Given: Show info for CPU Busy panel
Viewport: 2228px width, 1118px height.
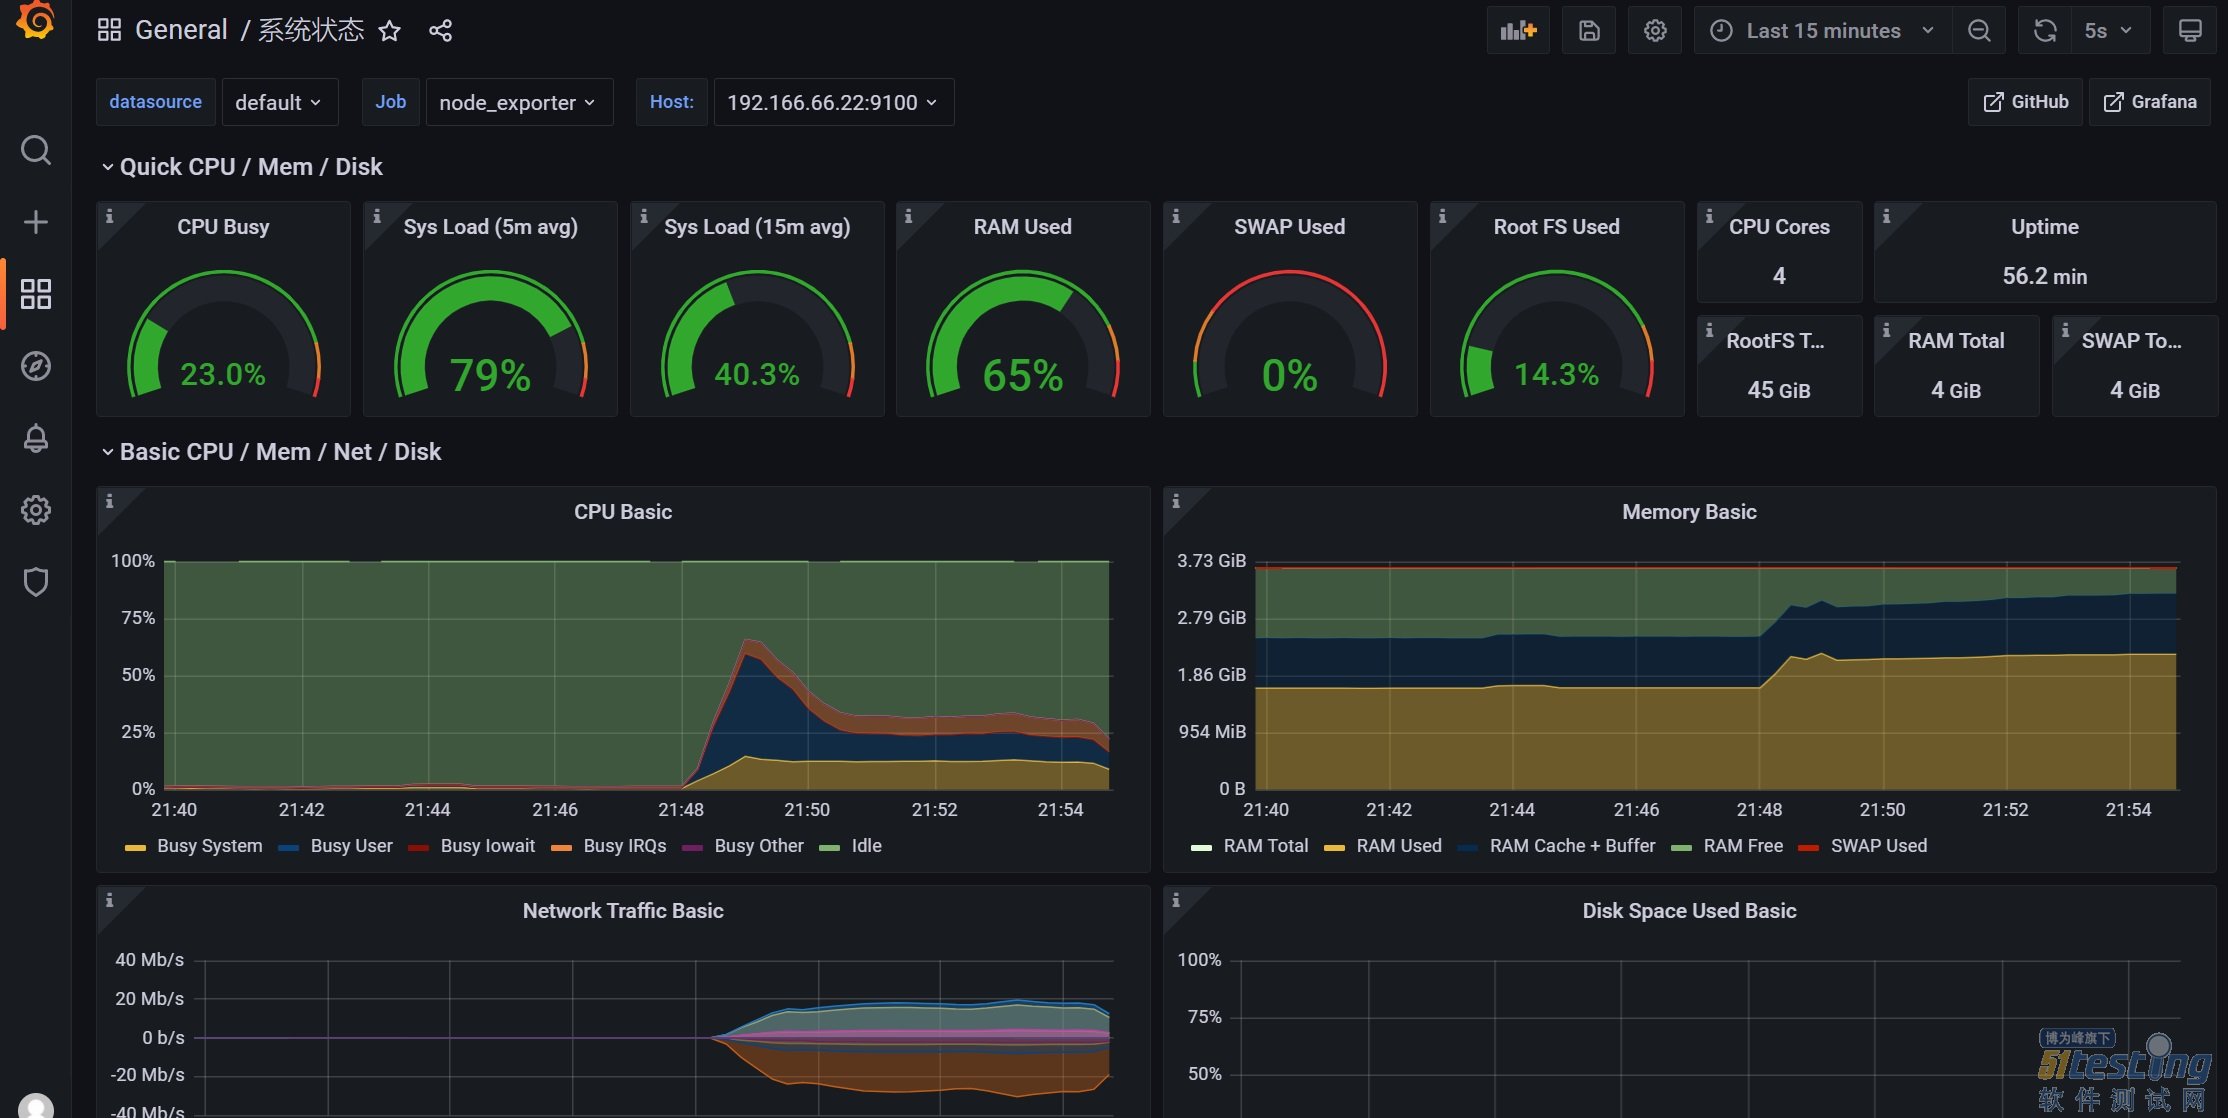Looking at the screenshot, I should pyautogui.click(x=110, y=216).
